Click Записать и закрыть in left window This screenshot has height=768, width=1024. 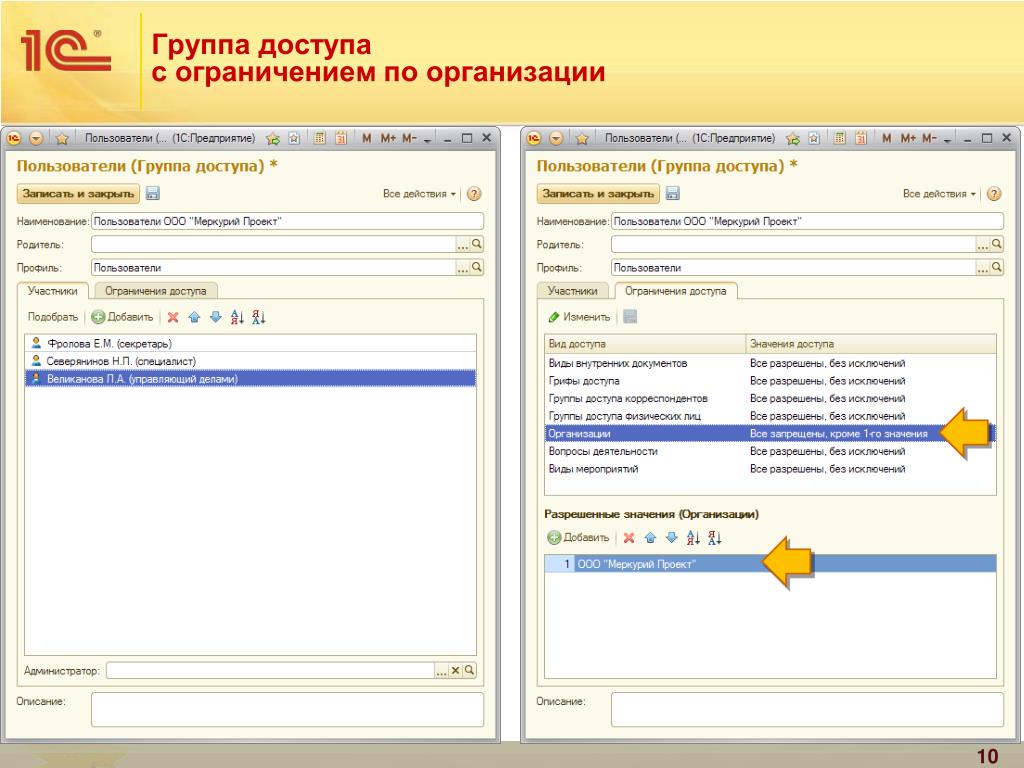(78, 193)
